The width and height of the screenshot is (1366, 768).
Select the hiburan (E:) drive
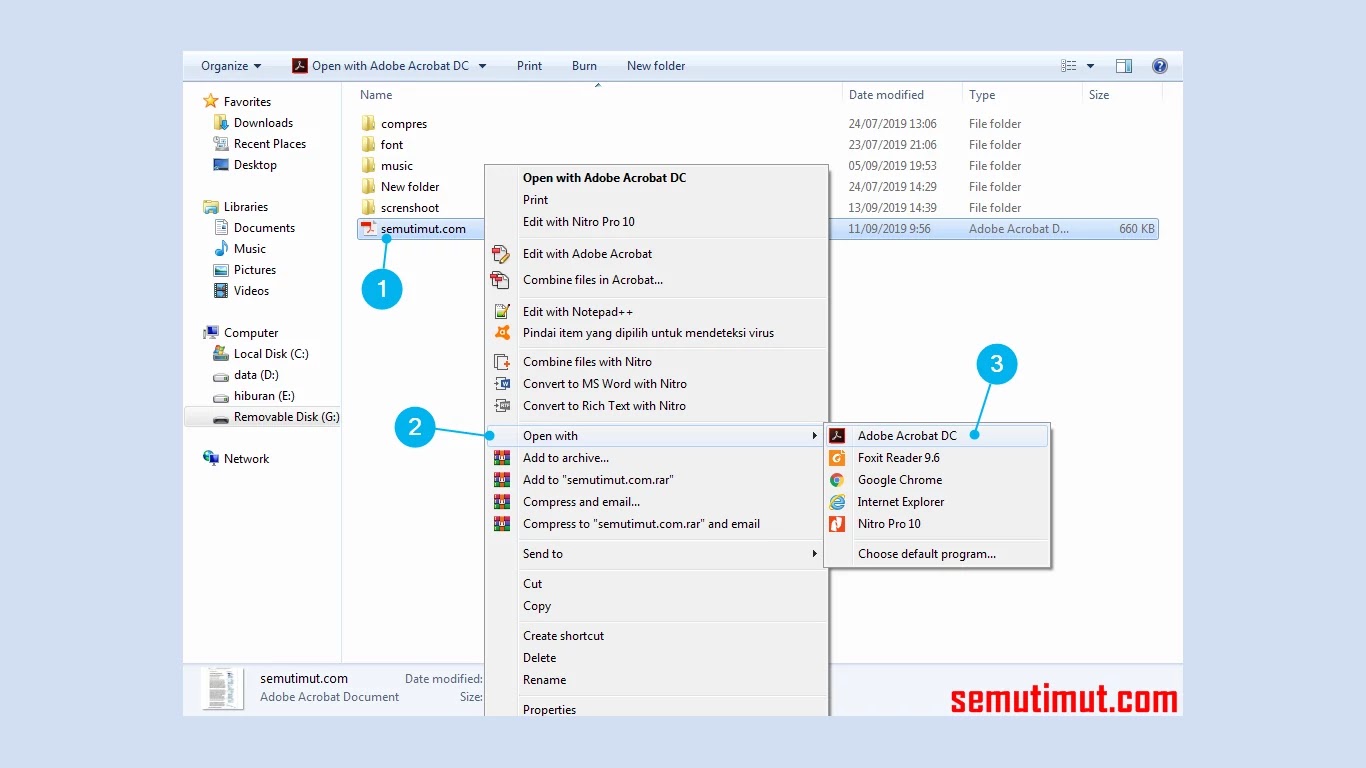click(x=264, y=396)
